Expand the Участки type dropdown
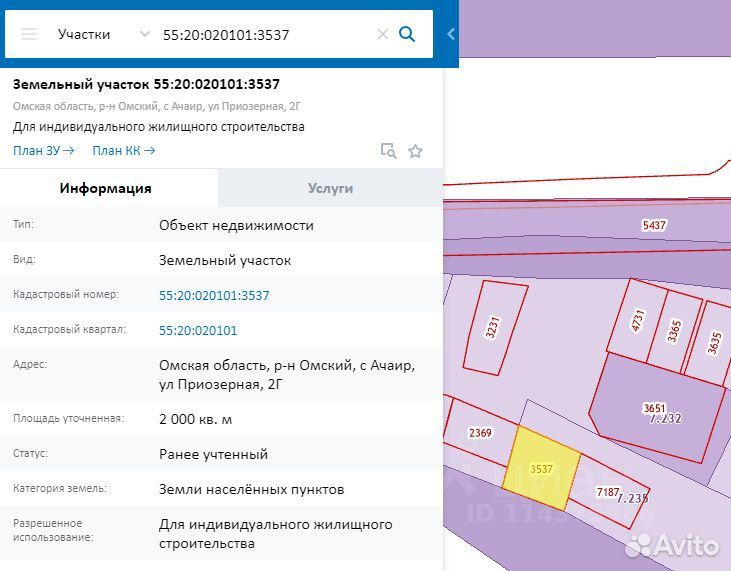This screenshot has height=571, width=731. point(145,34)
